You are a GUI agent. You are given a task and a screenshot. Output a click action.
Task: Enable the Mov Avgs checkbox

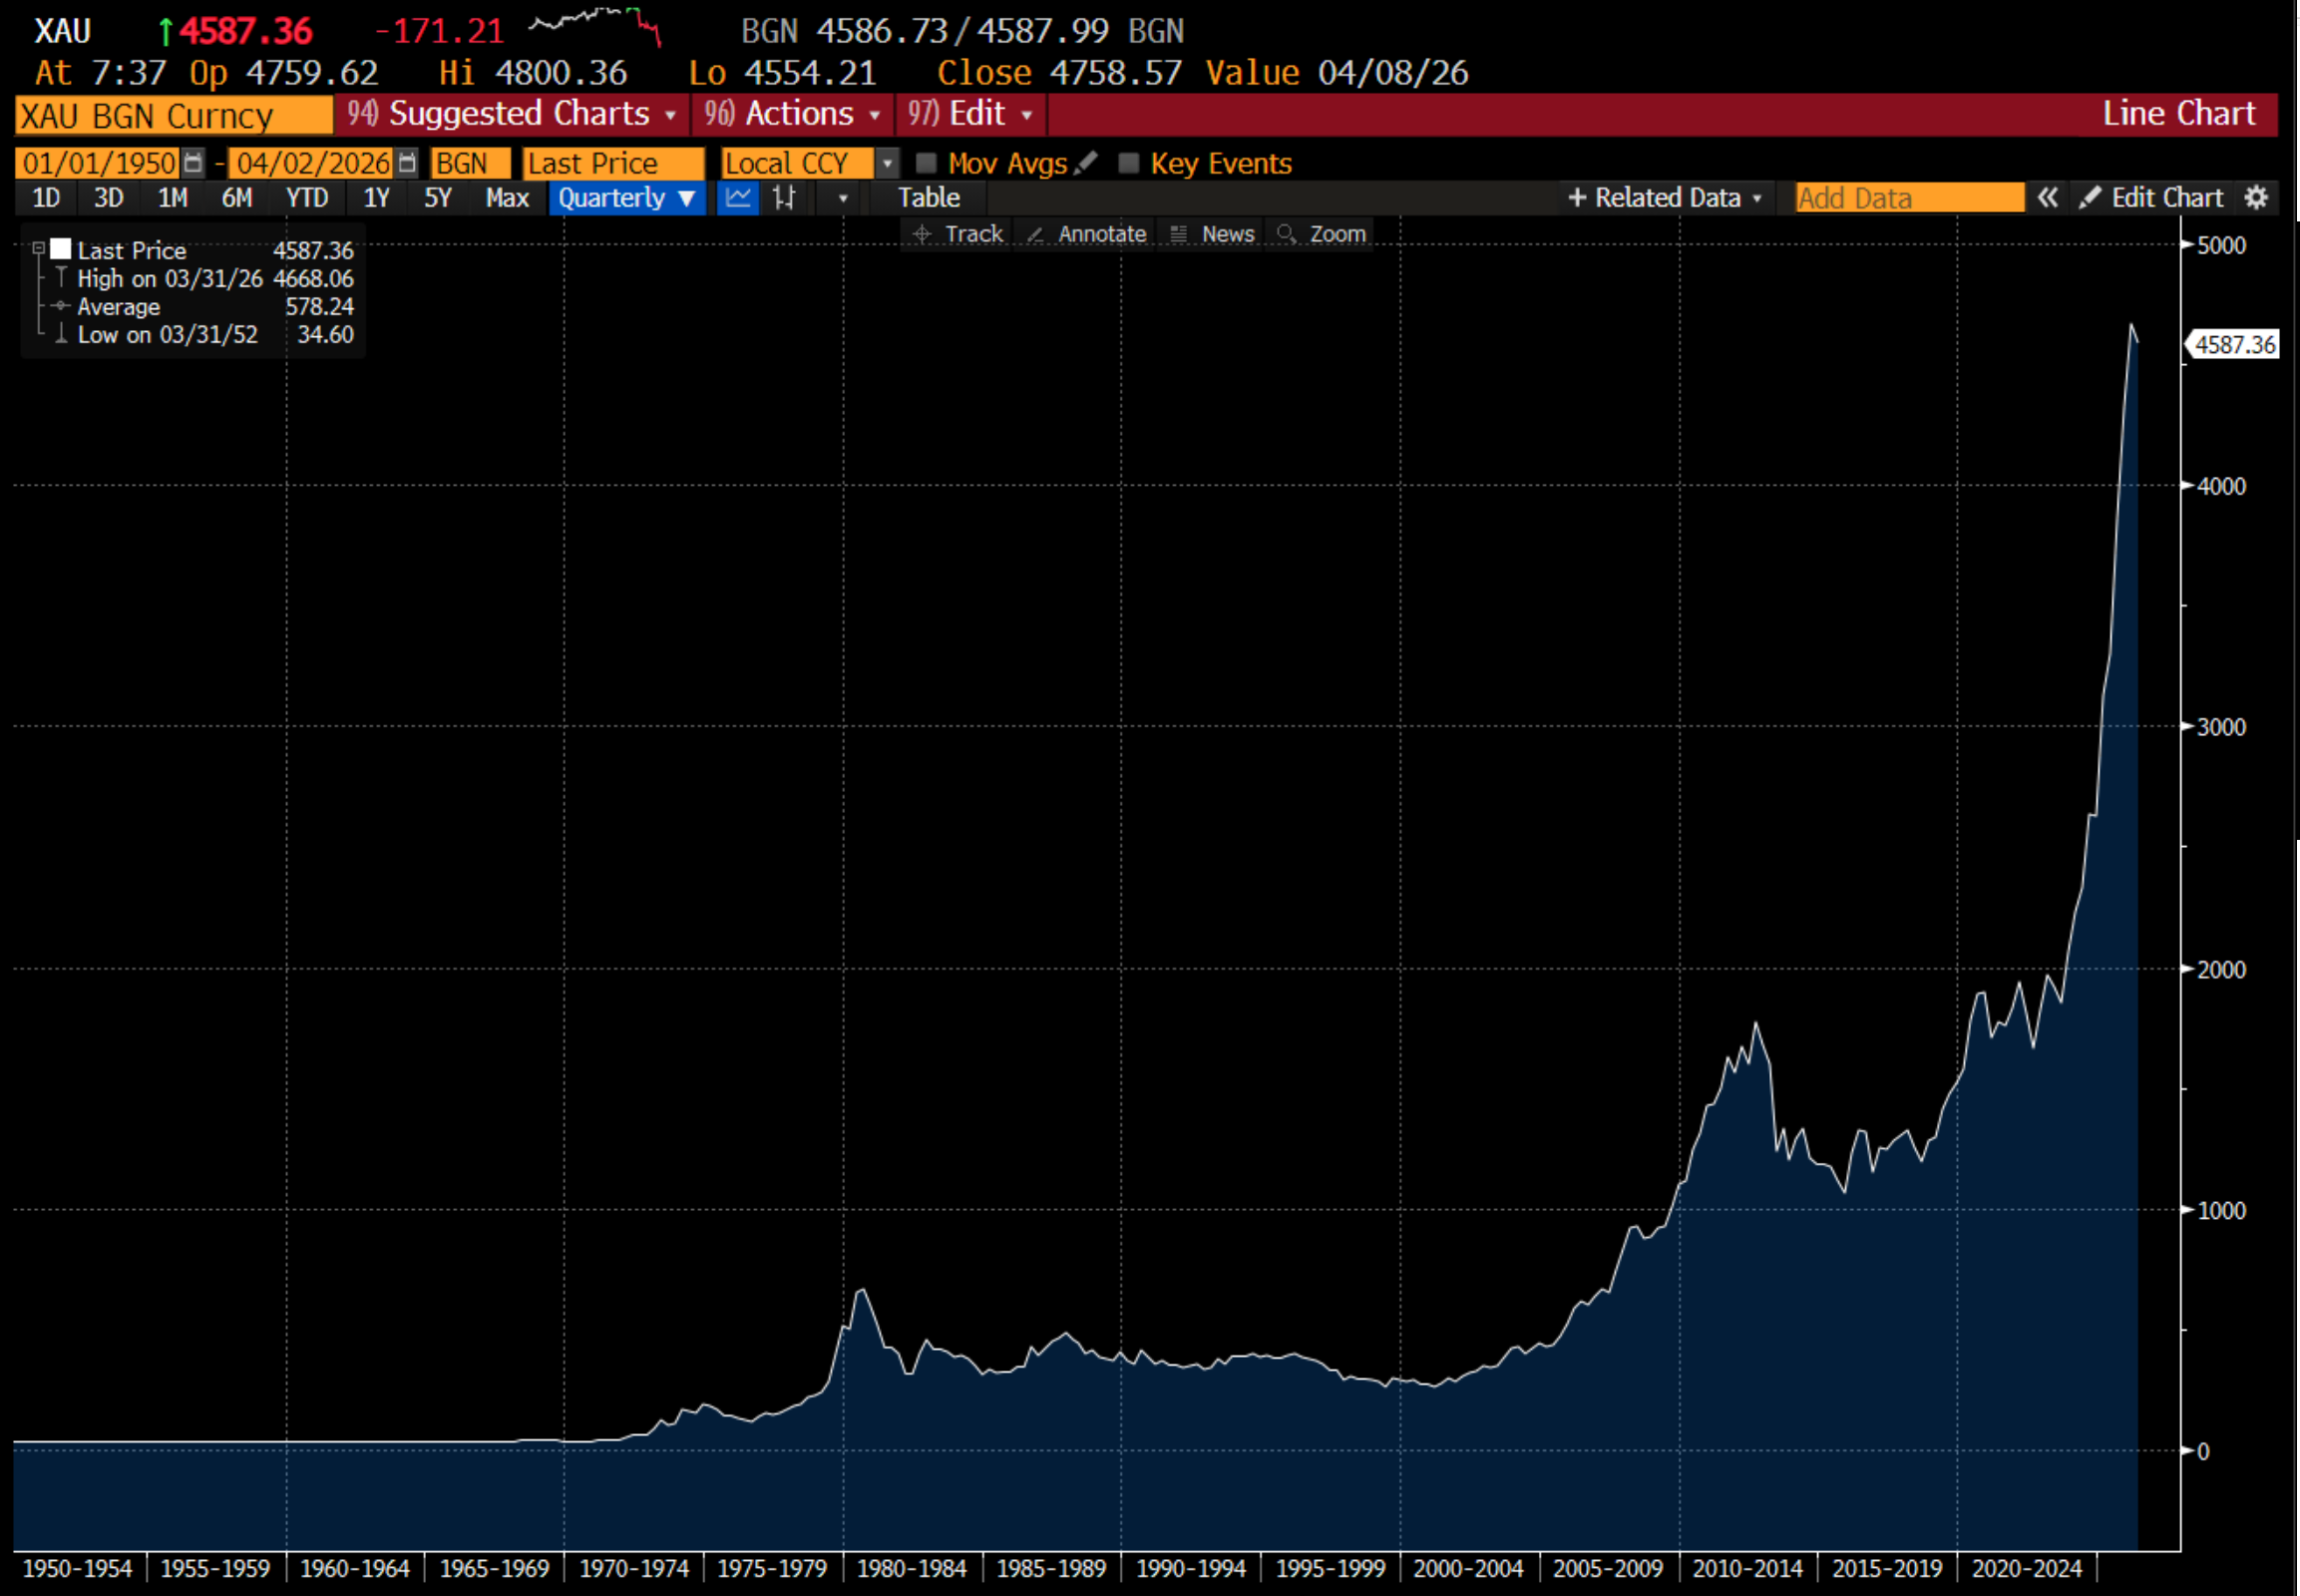coord(927,163)
